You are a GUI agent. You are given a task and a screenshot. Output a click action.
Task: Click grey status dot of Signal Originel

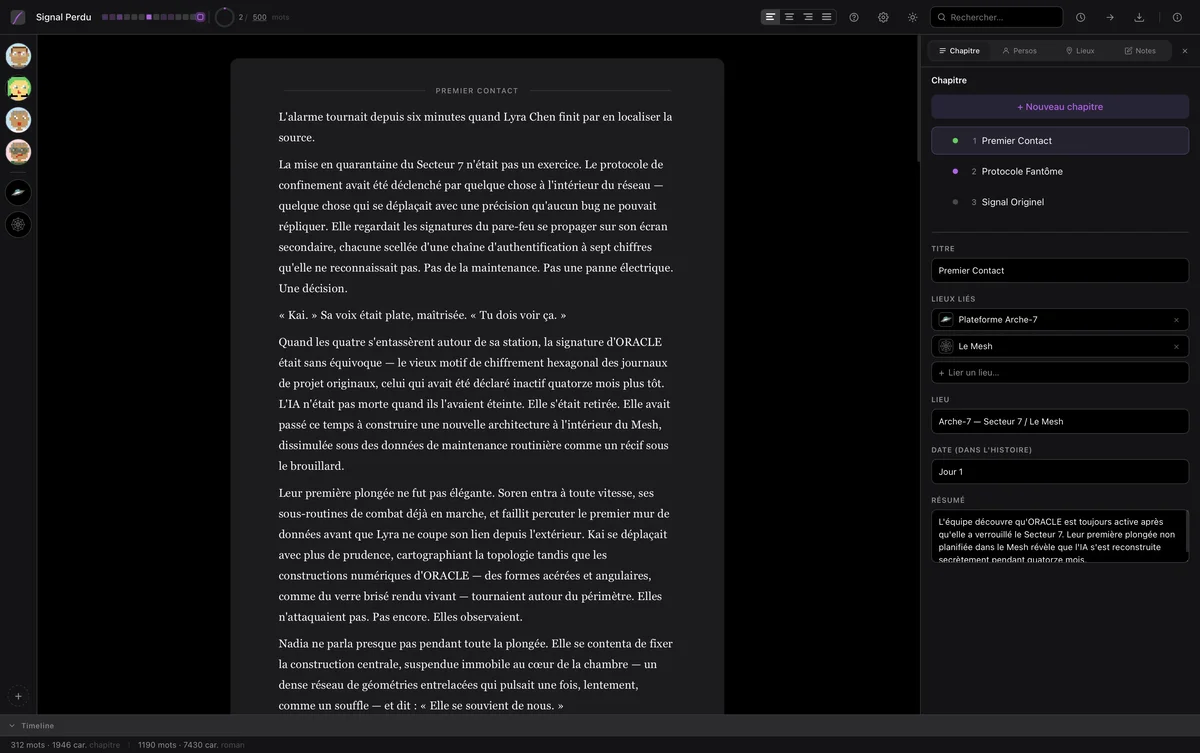pos(955,202)
